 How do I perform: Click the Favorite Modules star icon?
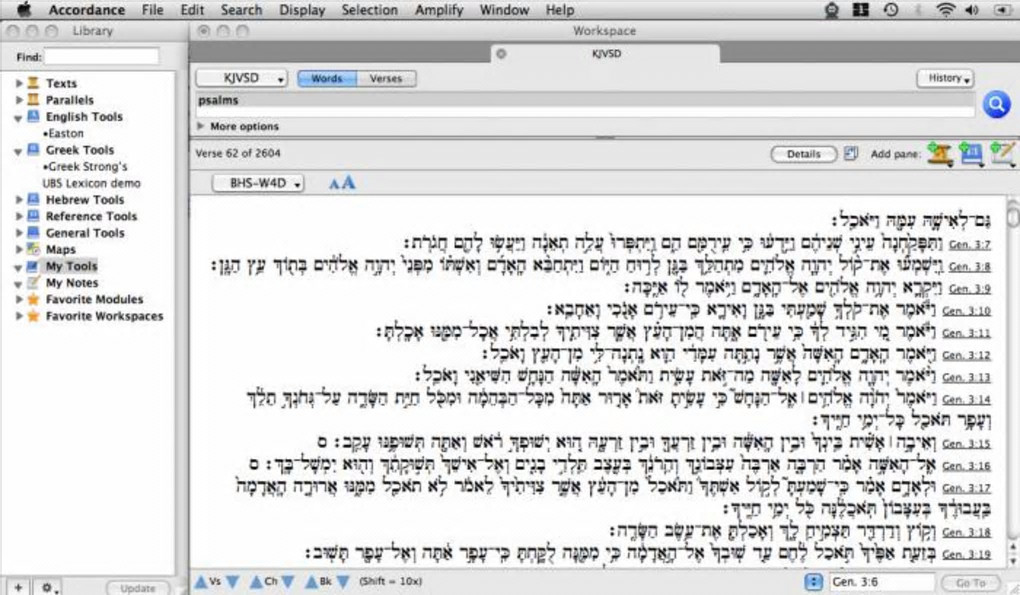pyautogui.click(x=33, y=299)
